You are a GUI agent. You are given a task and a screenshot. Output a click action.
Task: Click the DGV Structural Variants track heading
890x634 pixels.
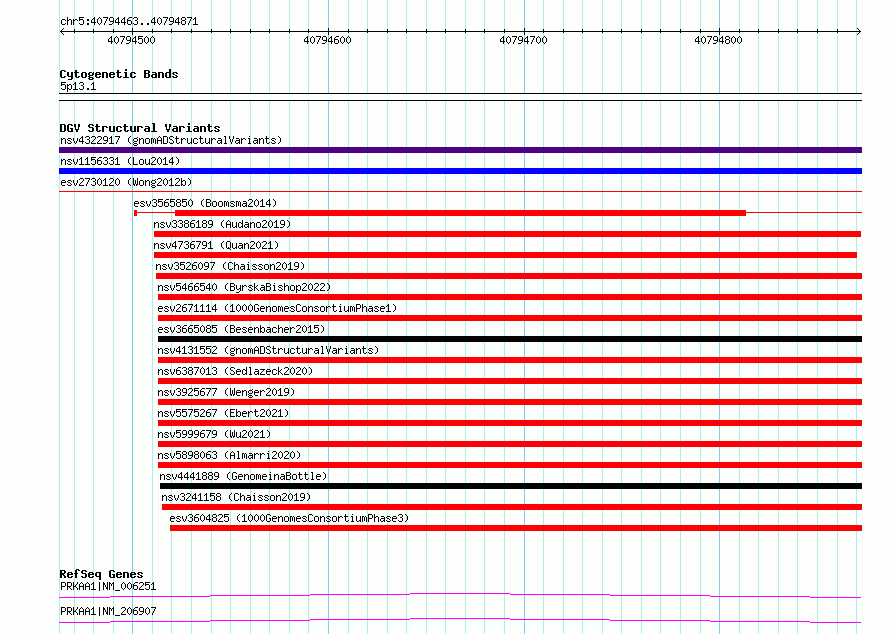(x=140, y=128)
